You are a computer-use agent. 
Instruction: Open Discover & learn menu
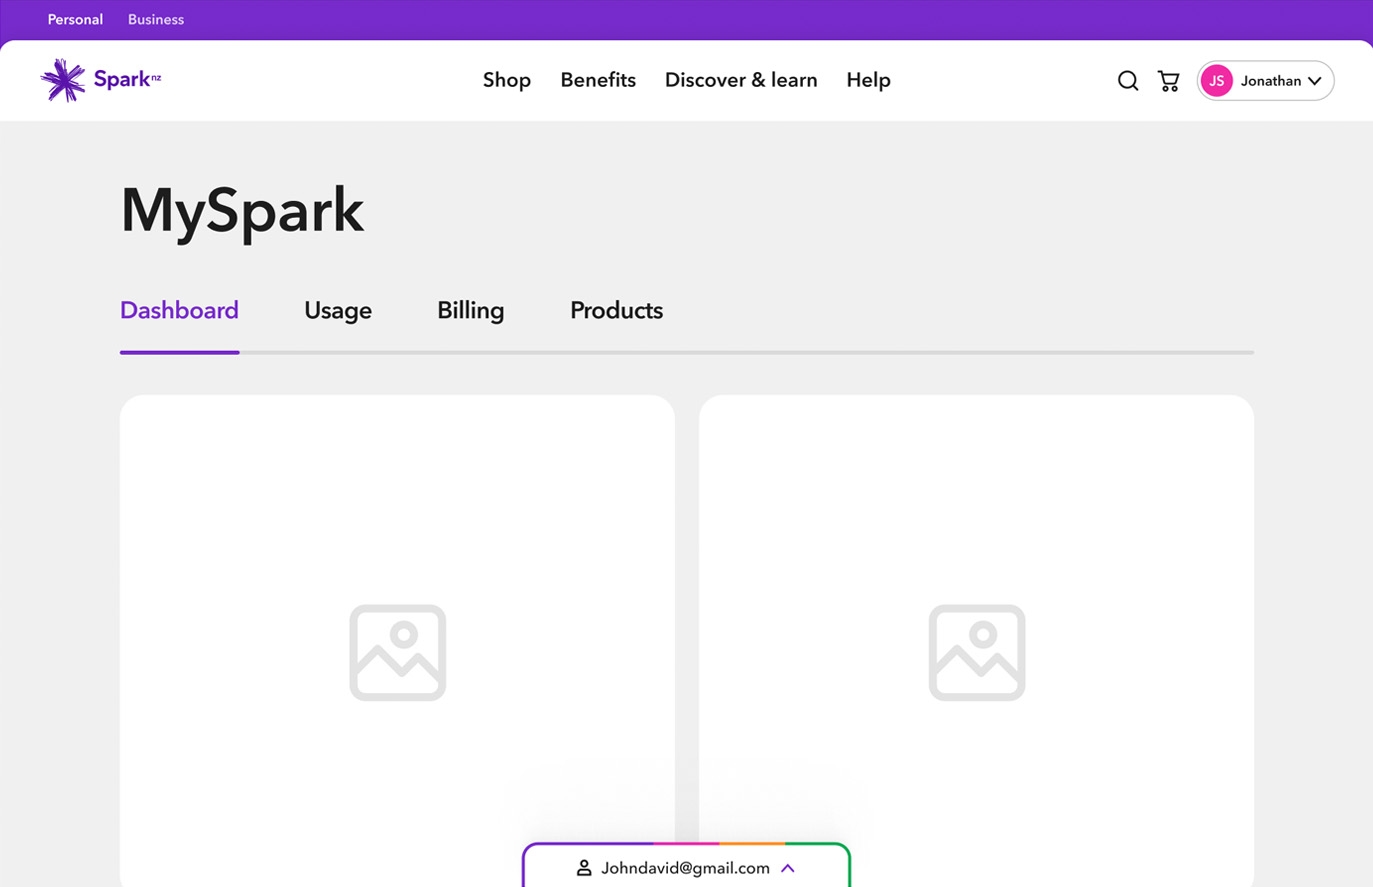tap(741, 80)
